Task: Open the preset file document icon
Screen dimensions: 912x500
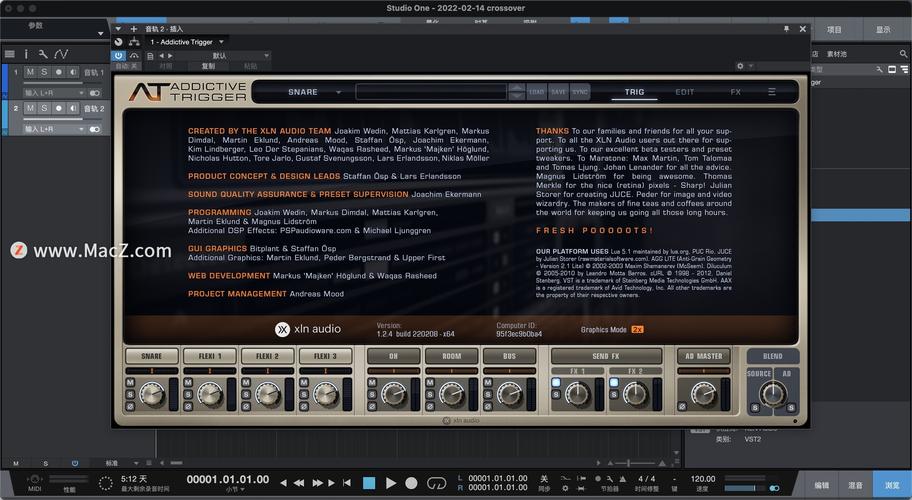Action: pyautogui.click(x=150, y=56)
